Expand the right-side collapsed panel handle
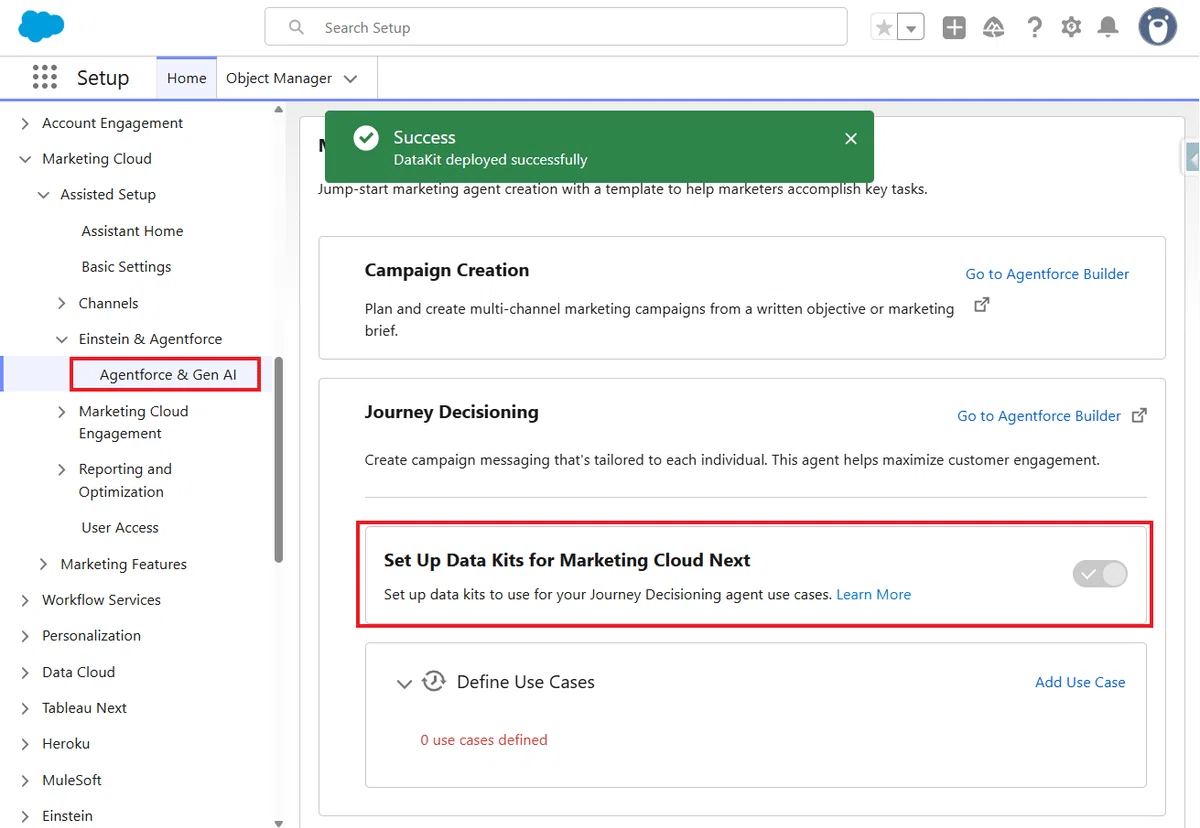The width and height of the screenshot is (1200, 828). click(1191, 158)
